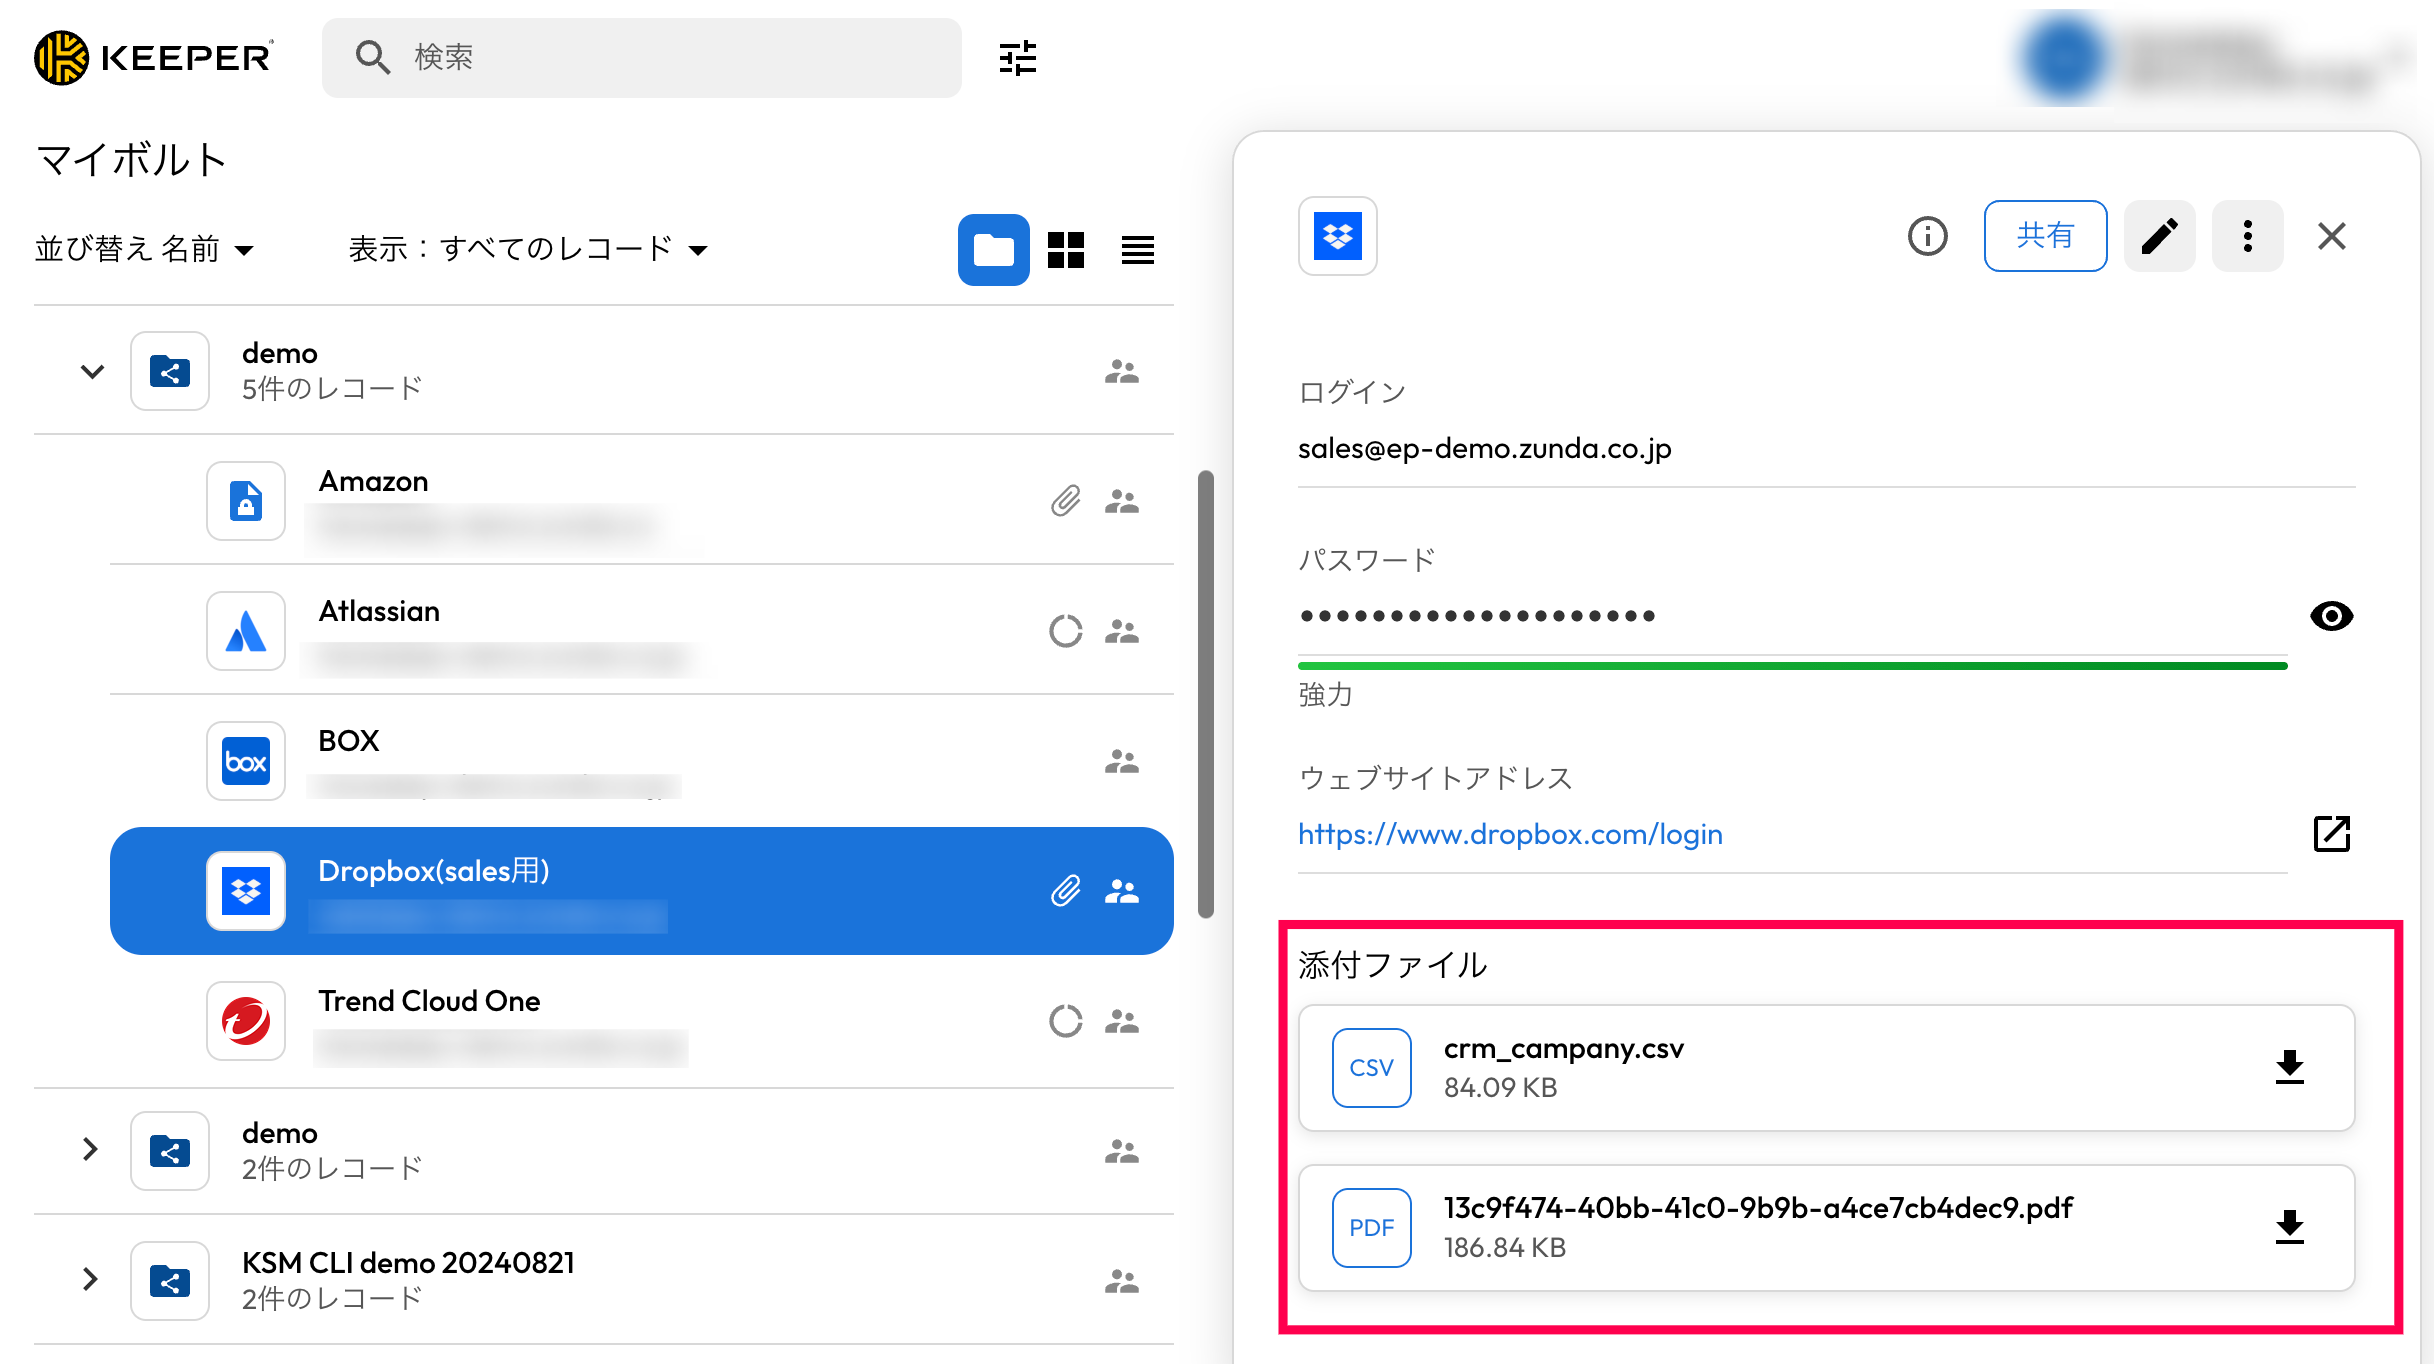Open the https://www.dropbox.com/login link
Screen dimensions: 2434x1364
[x=1510, y=834]
